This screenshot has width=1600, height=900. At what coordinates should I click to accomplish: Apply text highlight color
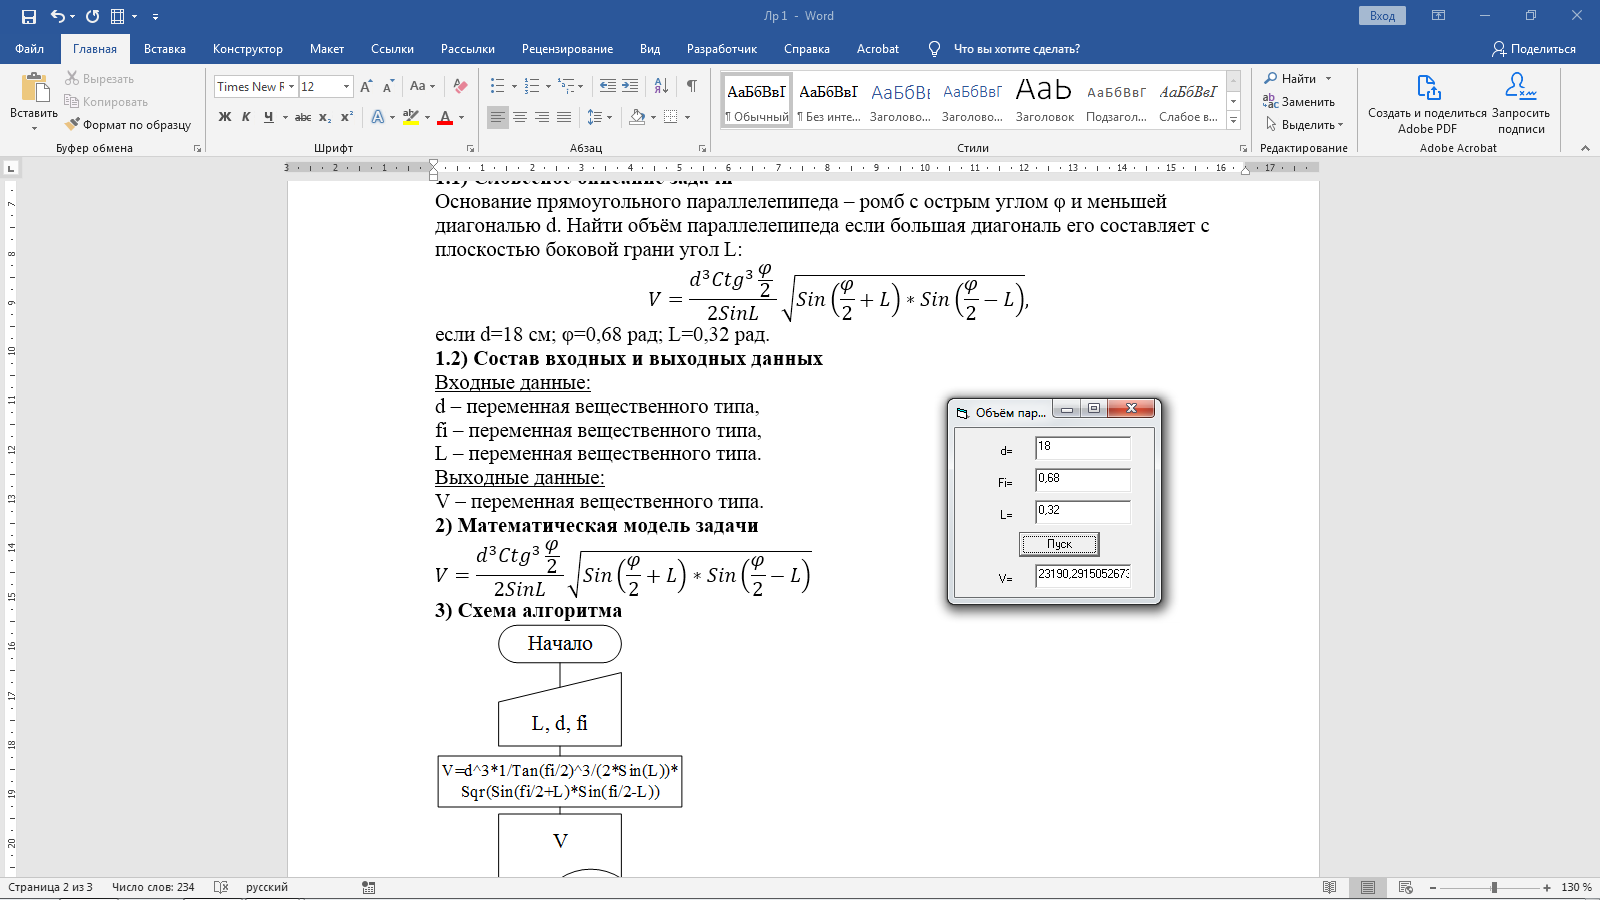click(411, 117)
